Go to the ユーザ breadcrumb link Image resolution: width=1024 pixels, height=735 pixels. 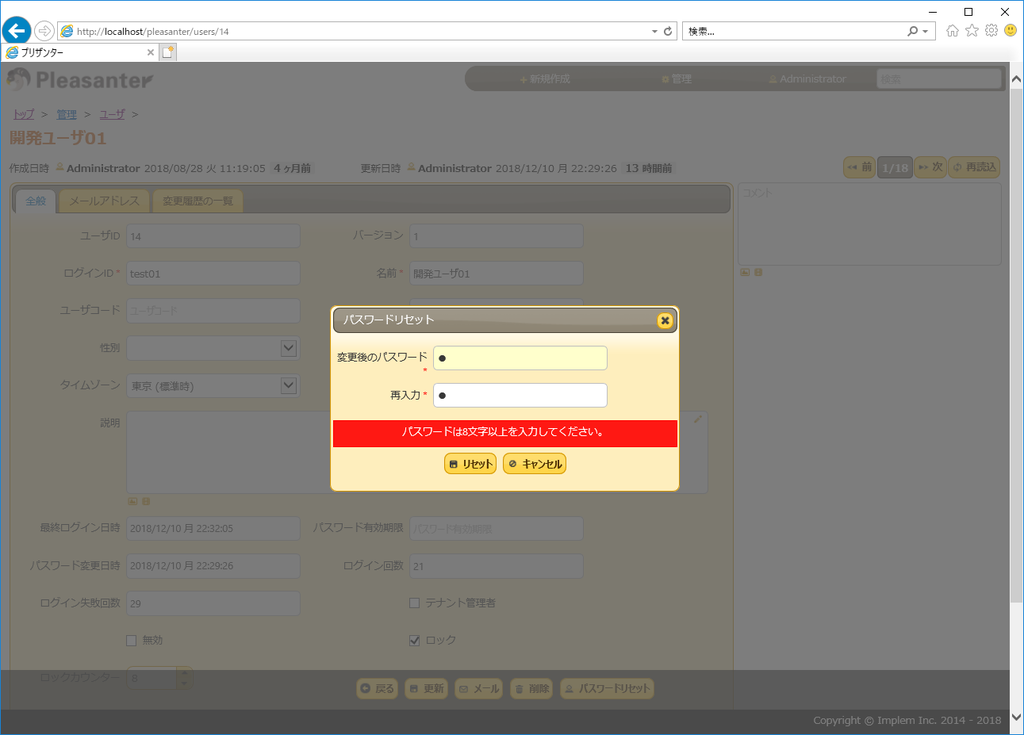pyautogui.click(x=112, y=114)
